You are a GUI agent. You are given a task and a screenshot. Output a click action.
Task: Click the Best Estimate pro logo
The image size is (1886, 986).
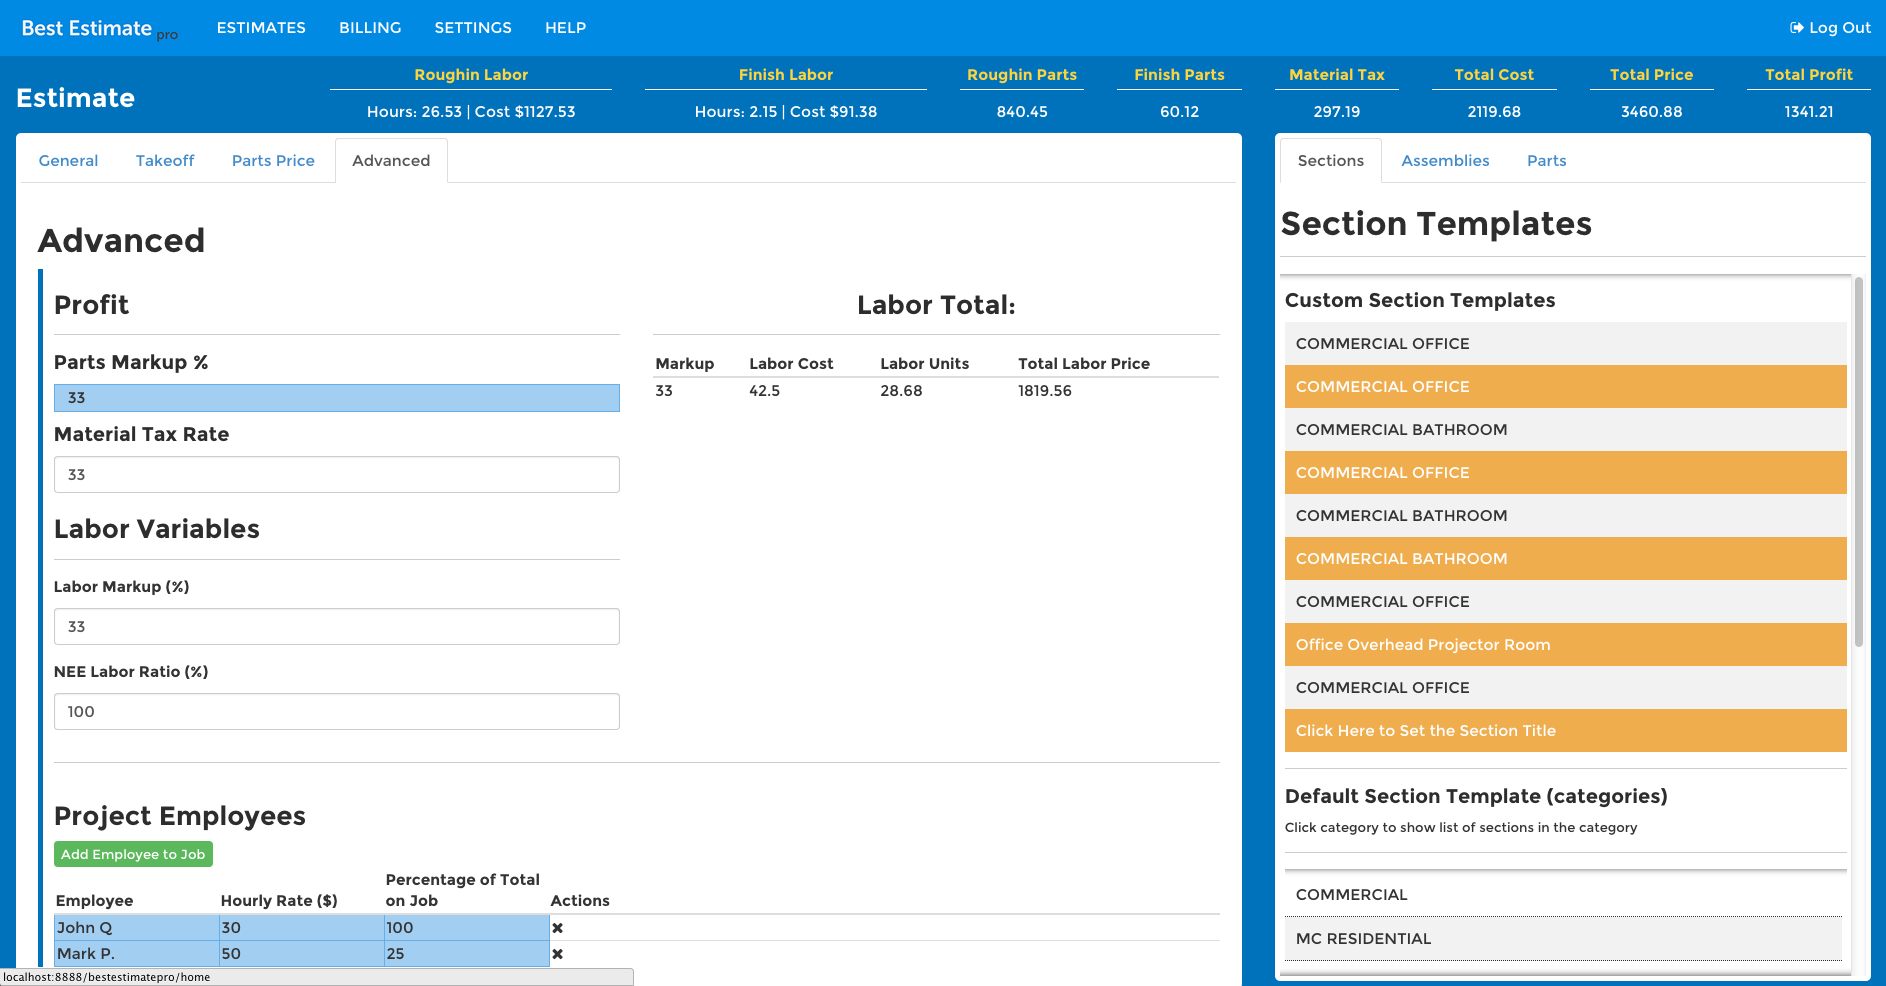(90, 28)
